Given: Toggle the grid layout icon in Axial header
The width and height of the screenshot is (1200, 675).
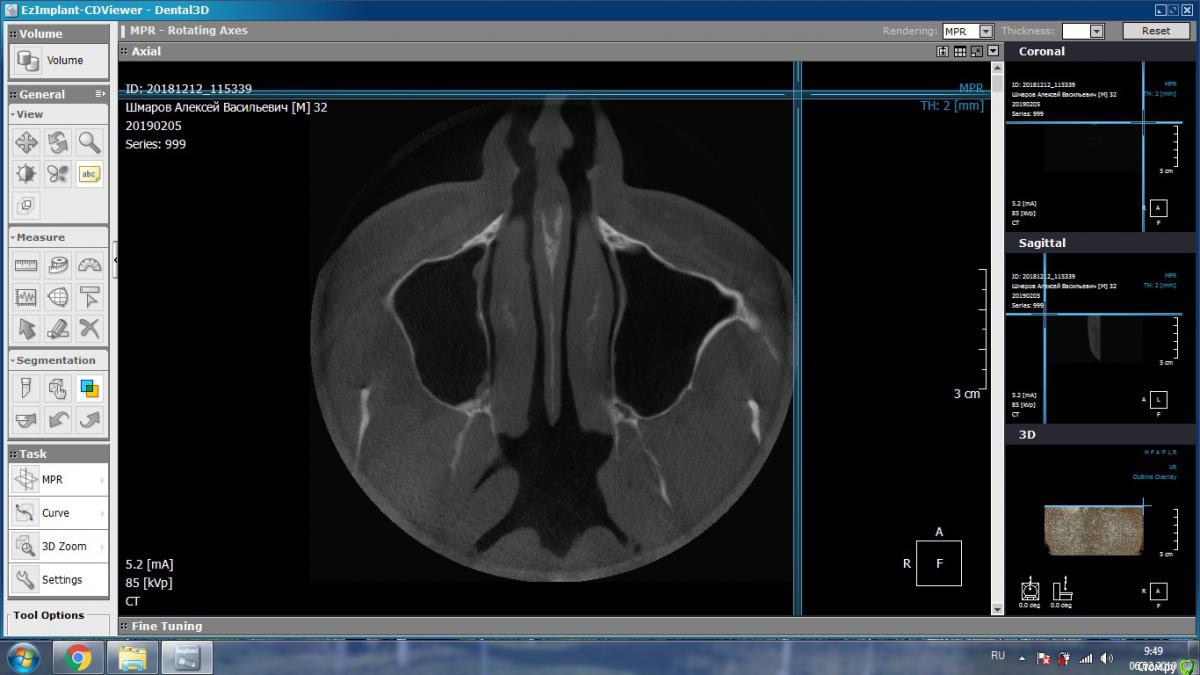Looking at the screenshot, I should pos(960,51).
